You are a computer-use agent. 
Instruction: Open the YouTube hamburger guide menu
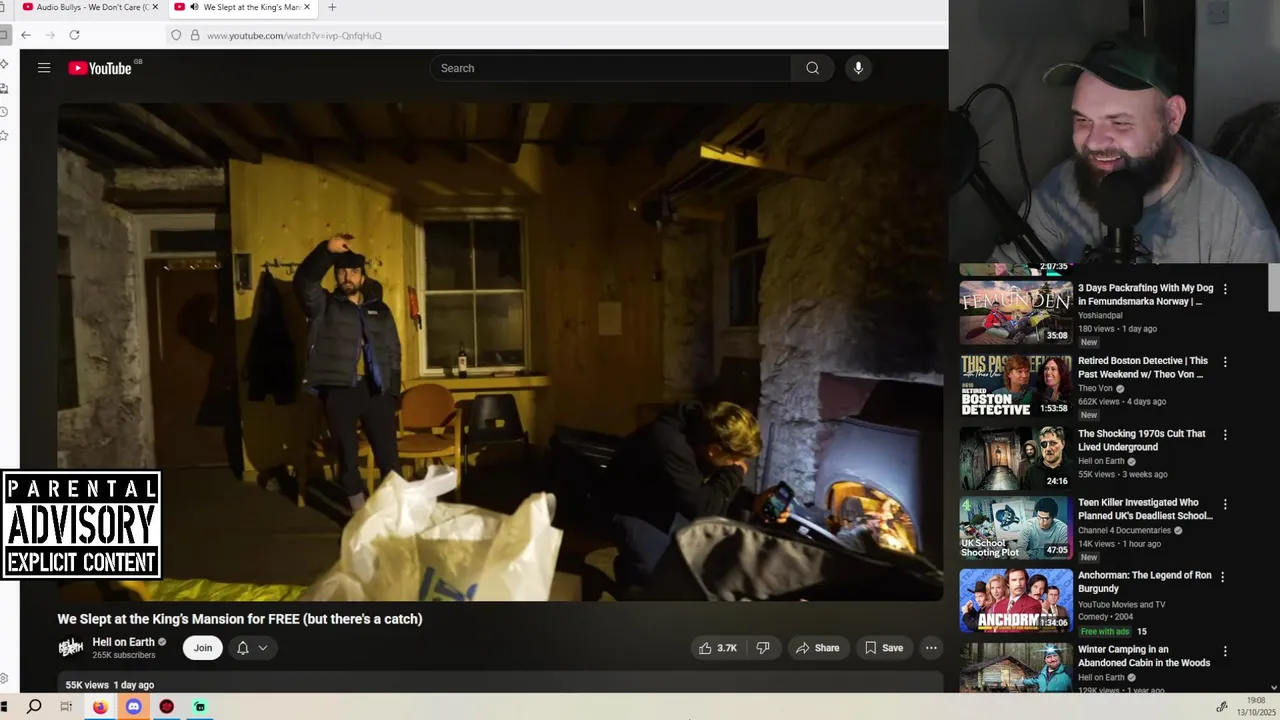44,68
